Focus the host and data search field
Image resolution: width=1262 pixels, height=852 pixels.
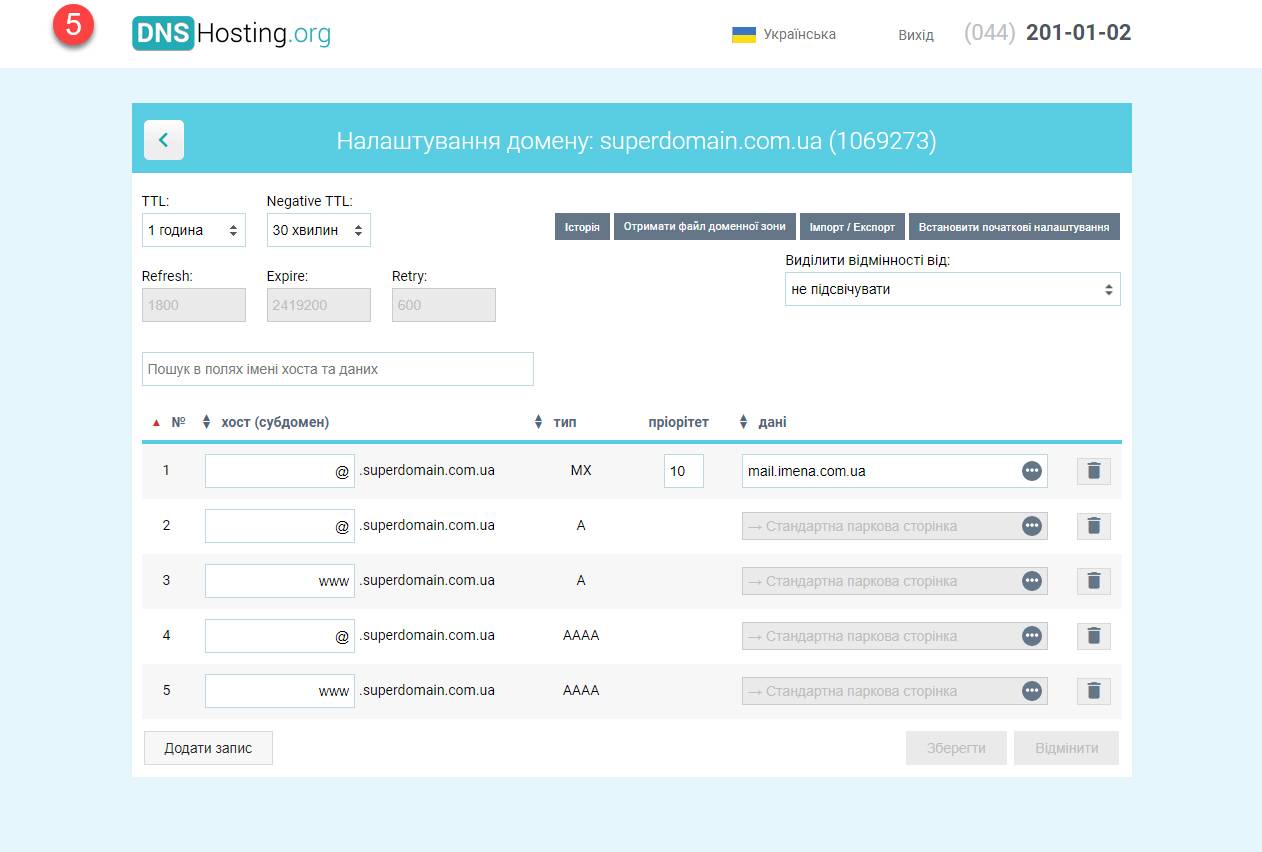[338, 369]
